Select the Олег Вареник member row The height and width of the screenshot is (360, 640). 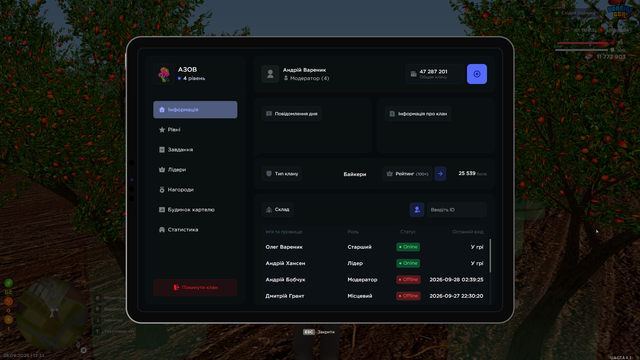(374, 247)
